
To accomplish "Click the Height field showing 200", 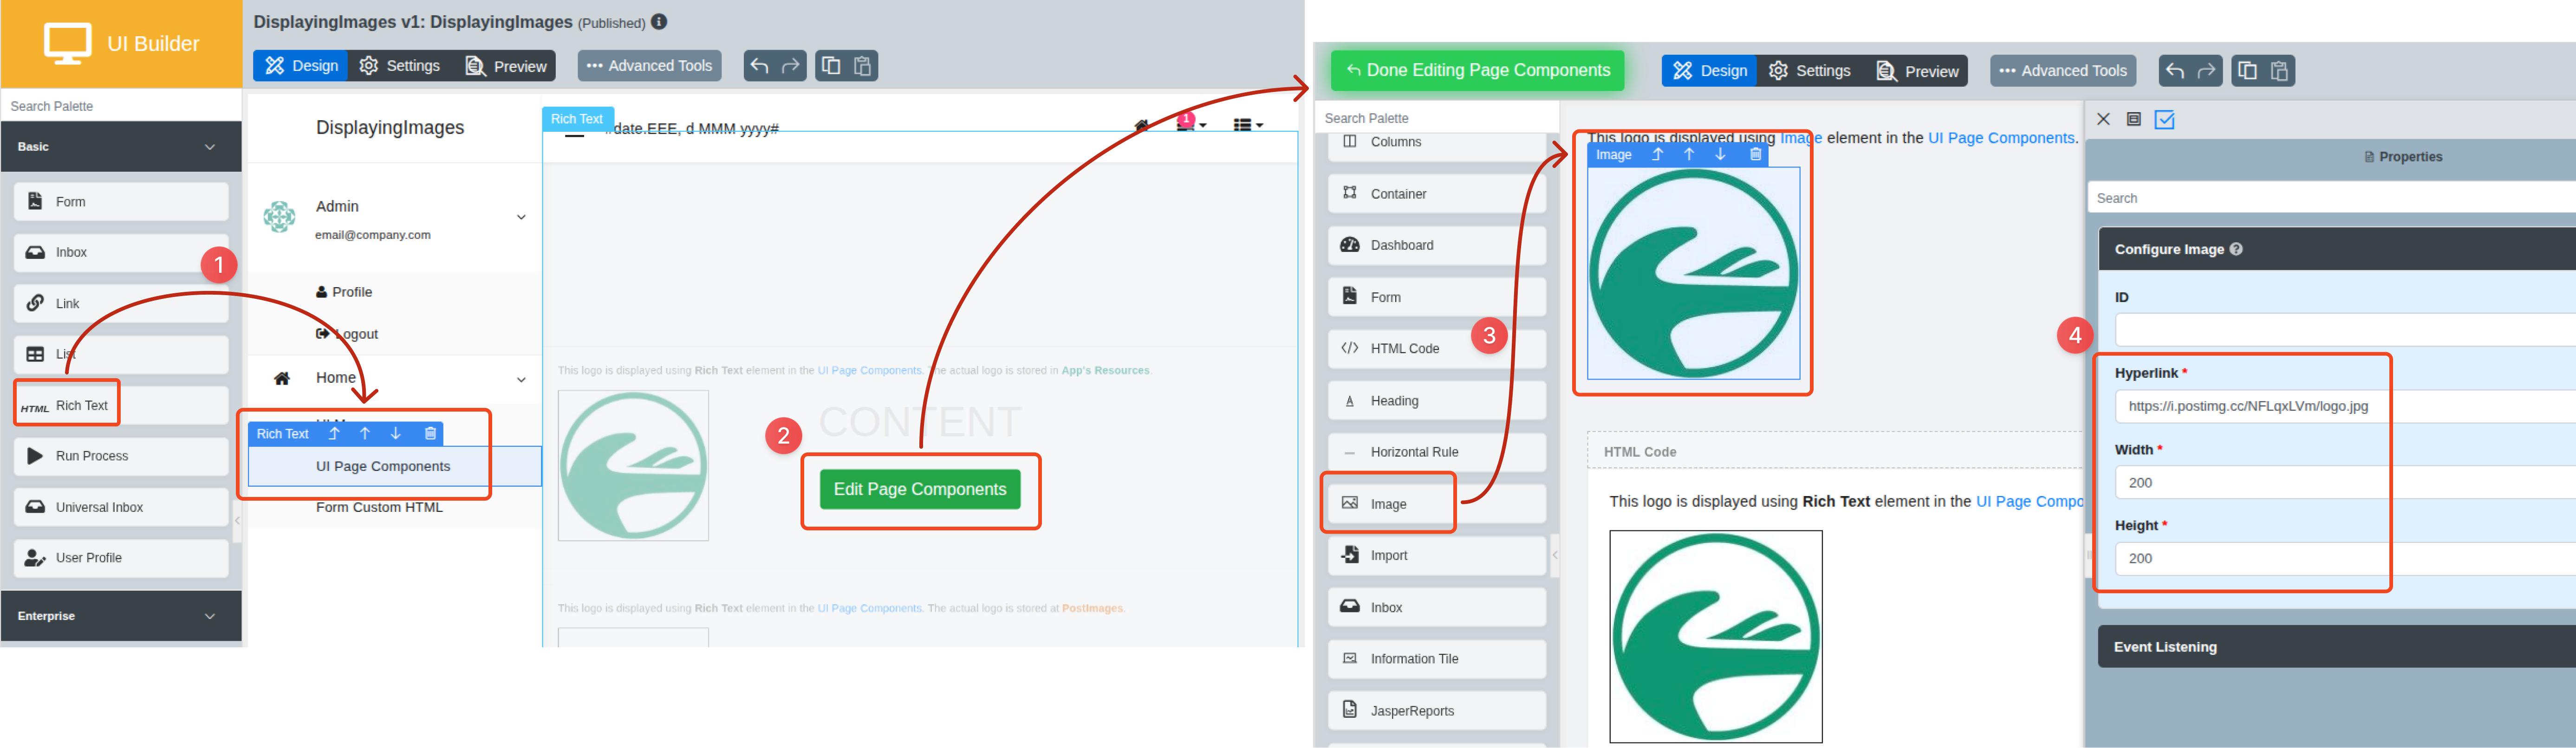I will click(2345, 559).
